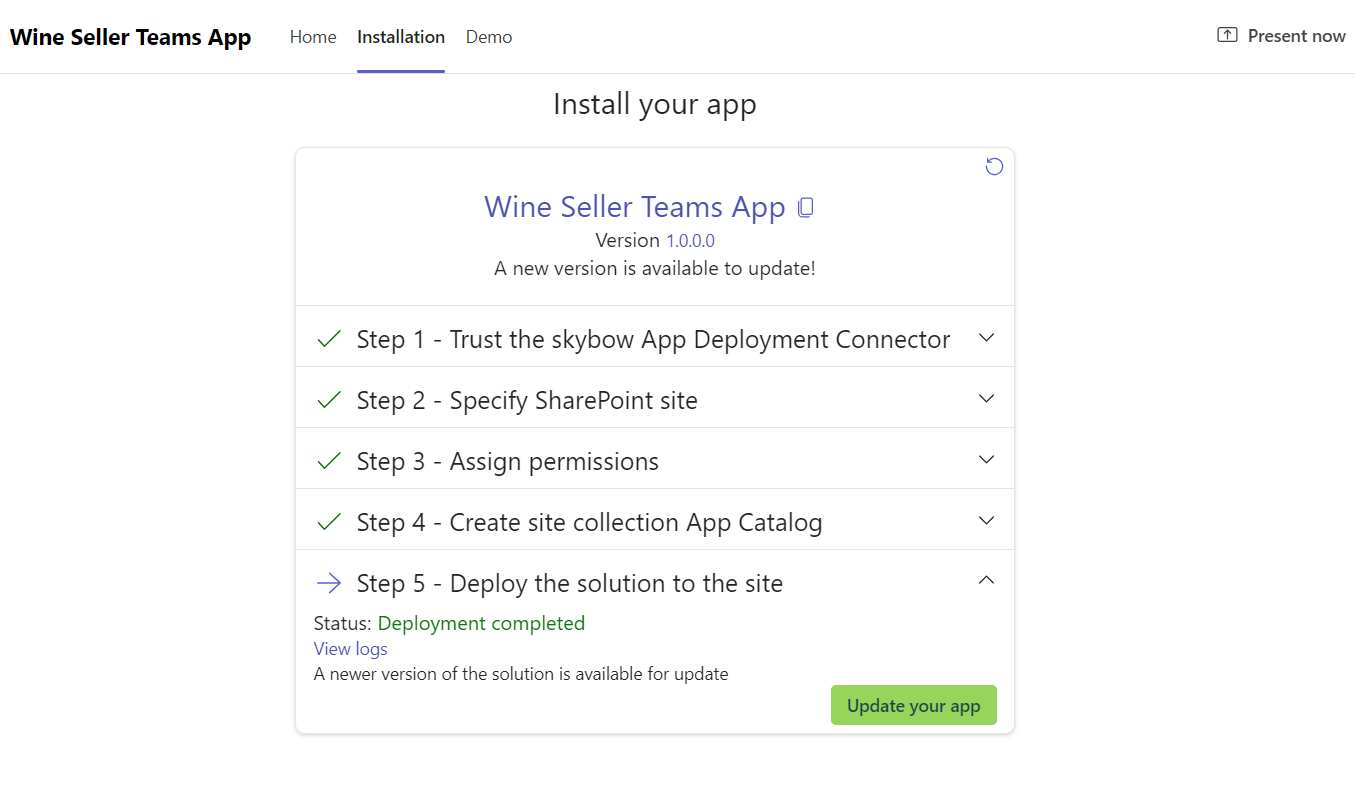
Task: Click Step 2 - Specify SharePoint site title
Action: (527, 401)
